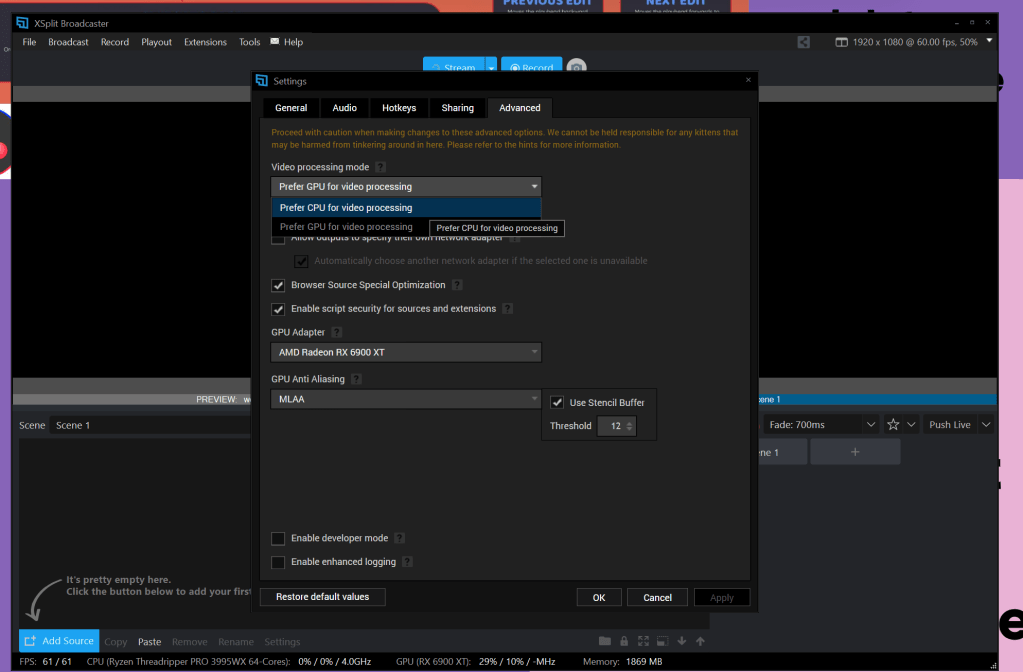Click the Threshold value field showing 12

tap(617, 426)
